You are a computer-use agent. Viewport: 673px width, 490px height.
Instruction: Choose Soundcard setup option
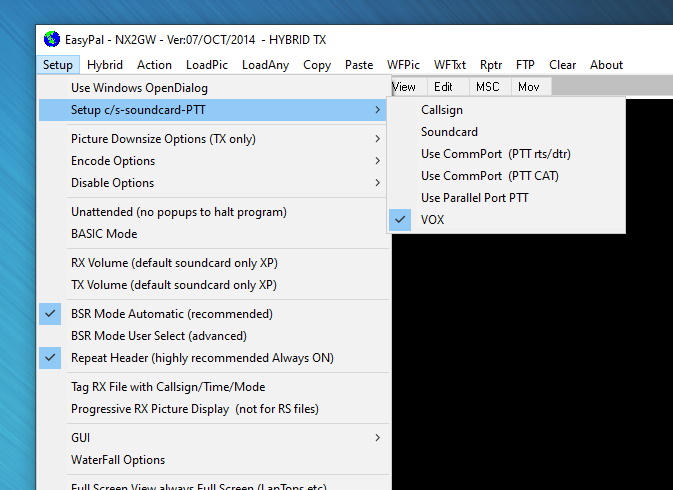coord(449,132)
